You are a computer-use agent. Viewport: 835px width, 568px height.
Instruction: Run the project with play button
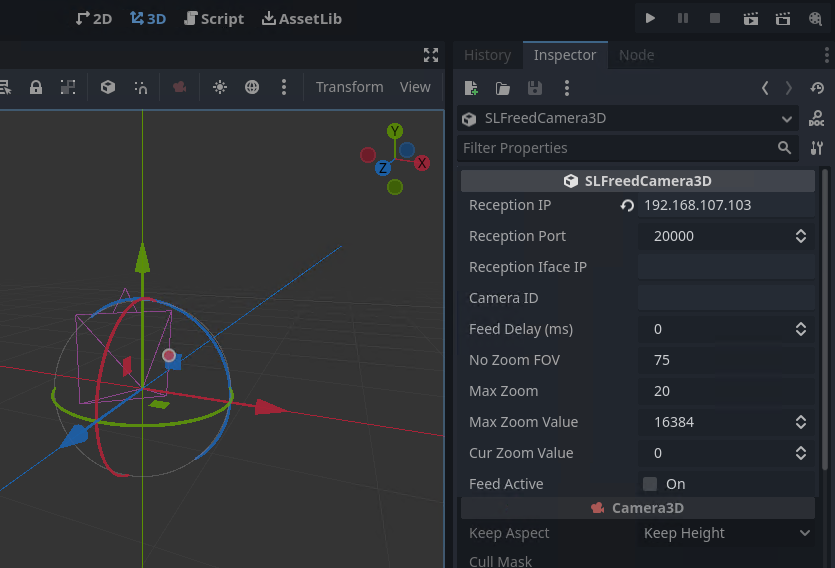tap(650, 19)
